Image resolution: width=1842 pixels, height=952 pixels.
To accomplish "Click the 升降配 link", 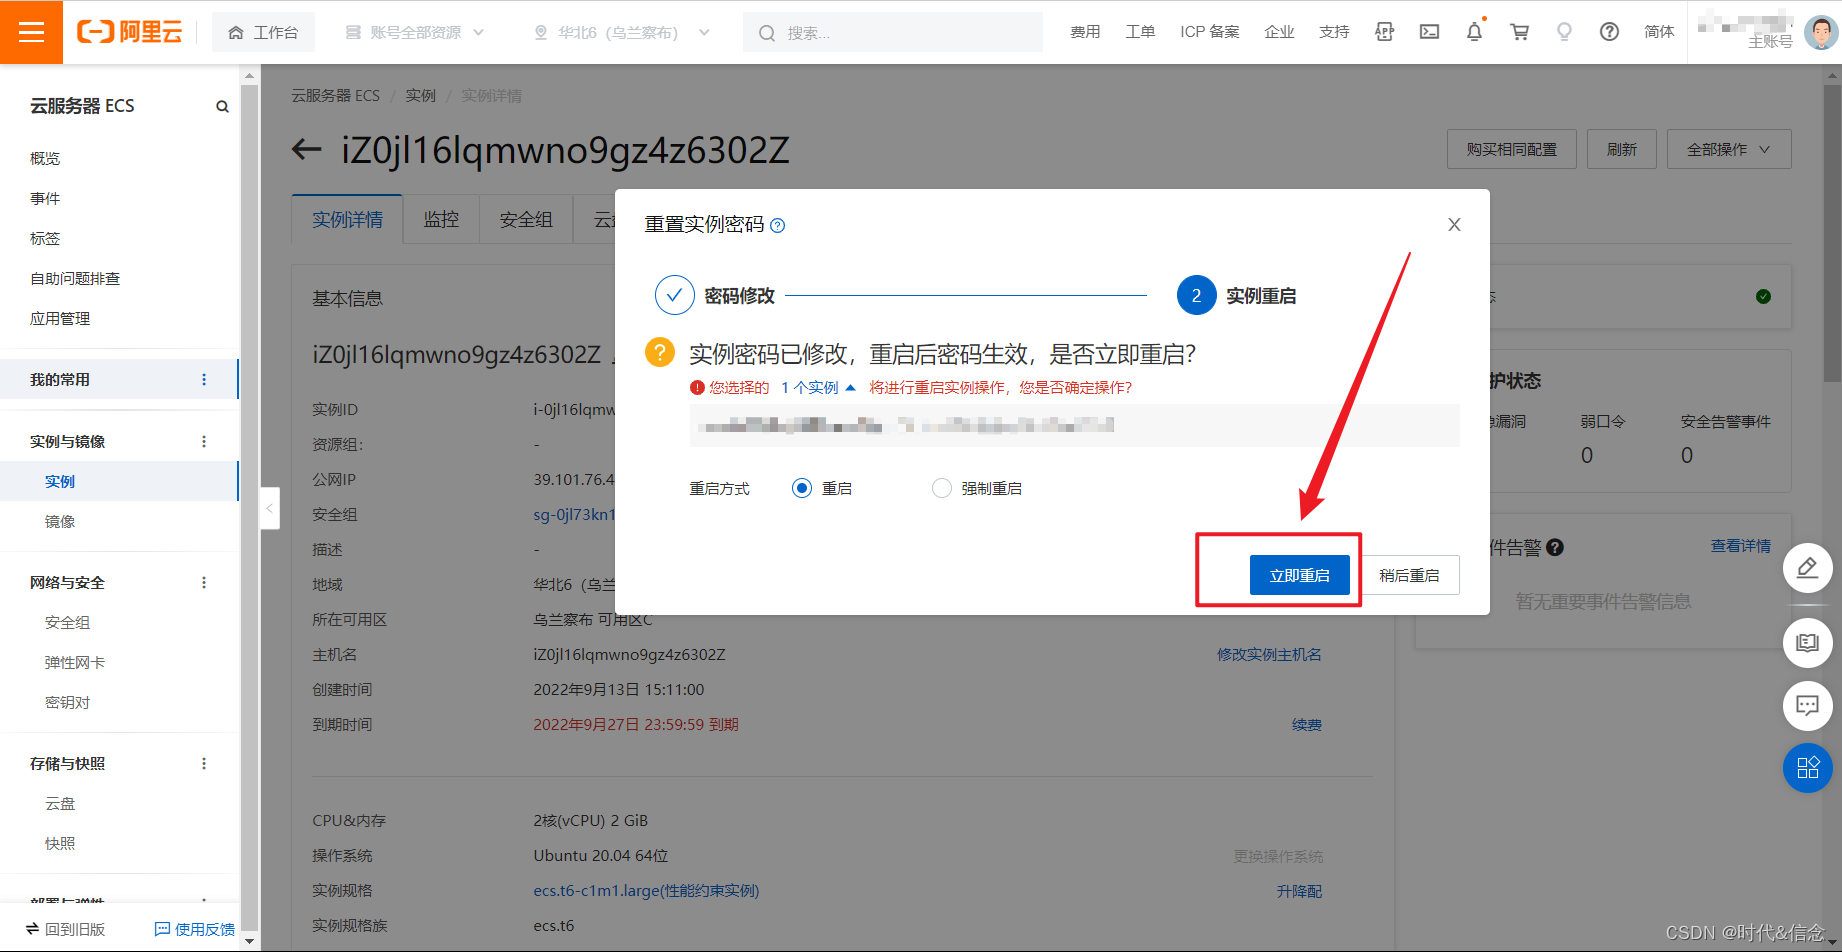I will coord(1299,891).
